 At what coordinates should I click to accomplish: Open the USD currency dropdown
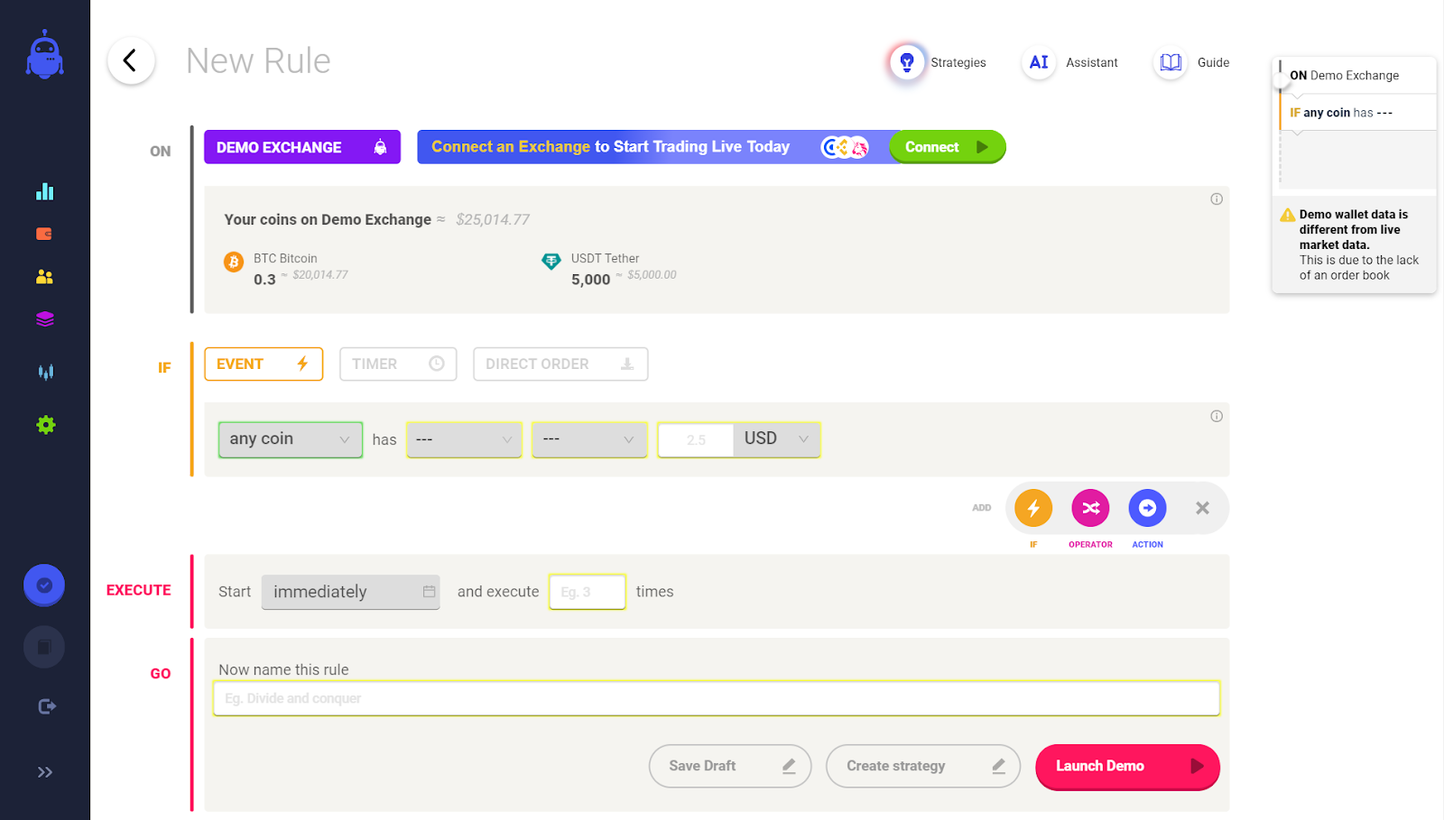[777, 439]
